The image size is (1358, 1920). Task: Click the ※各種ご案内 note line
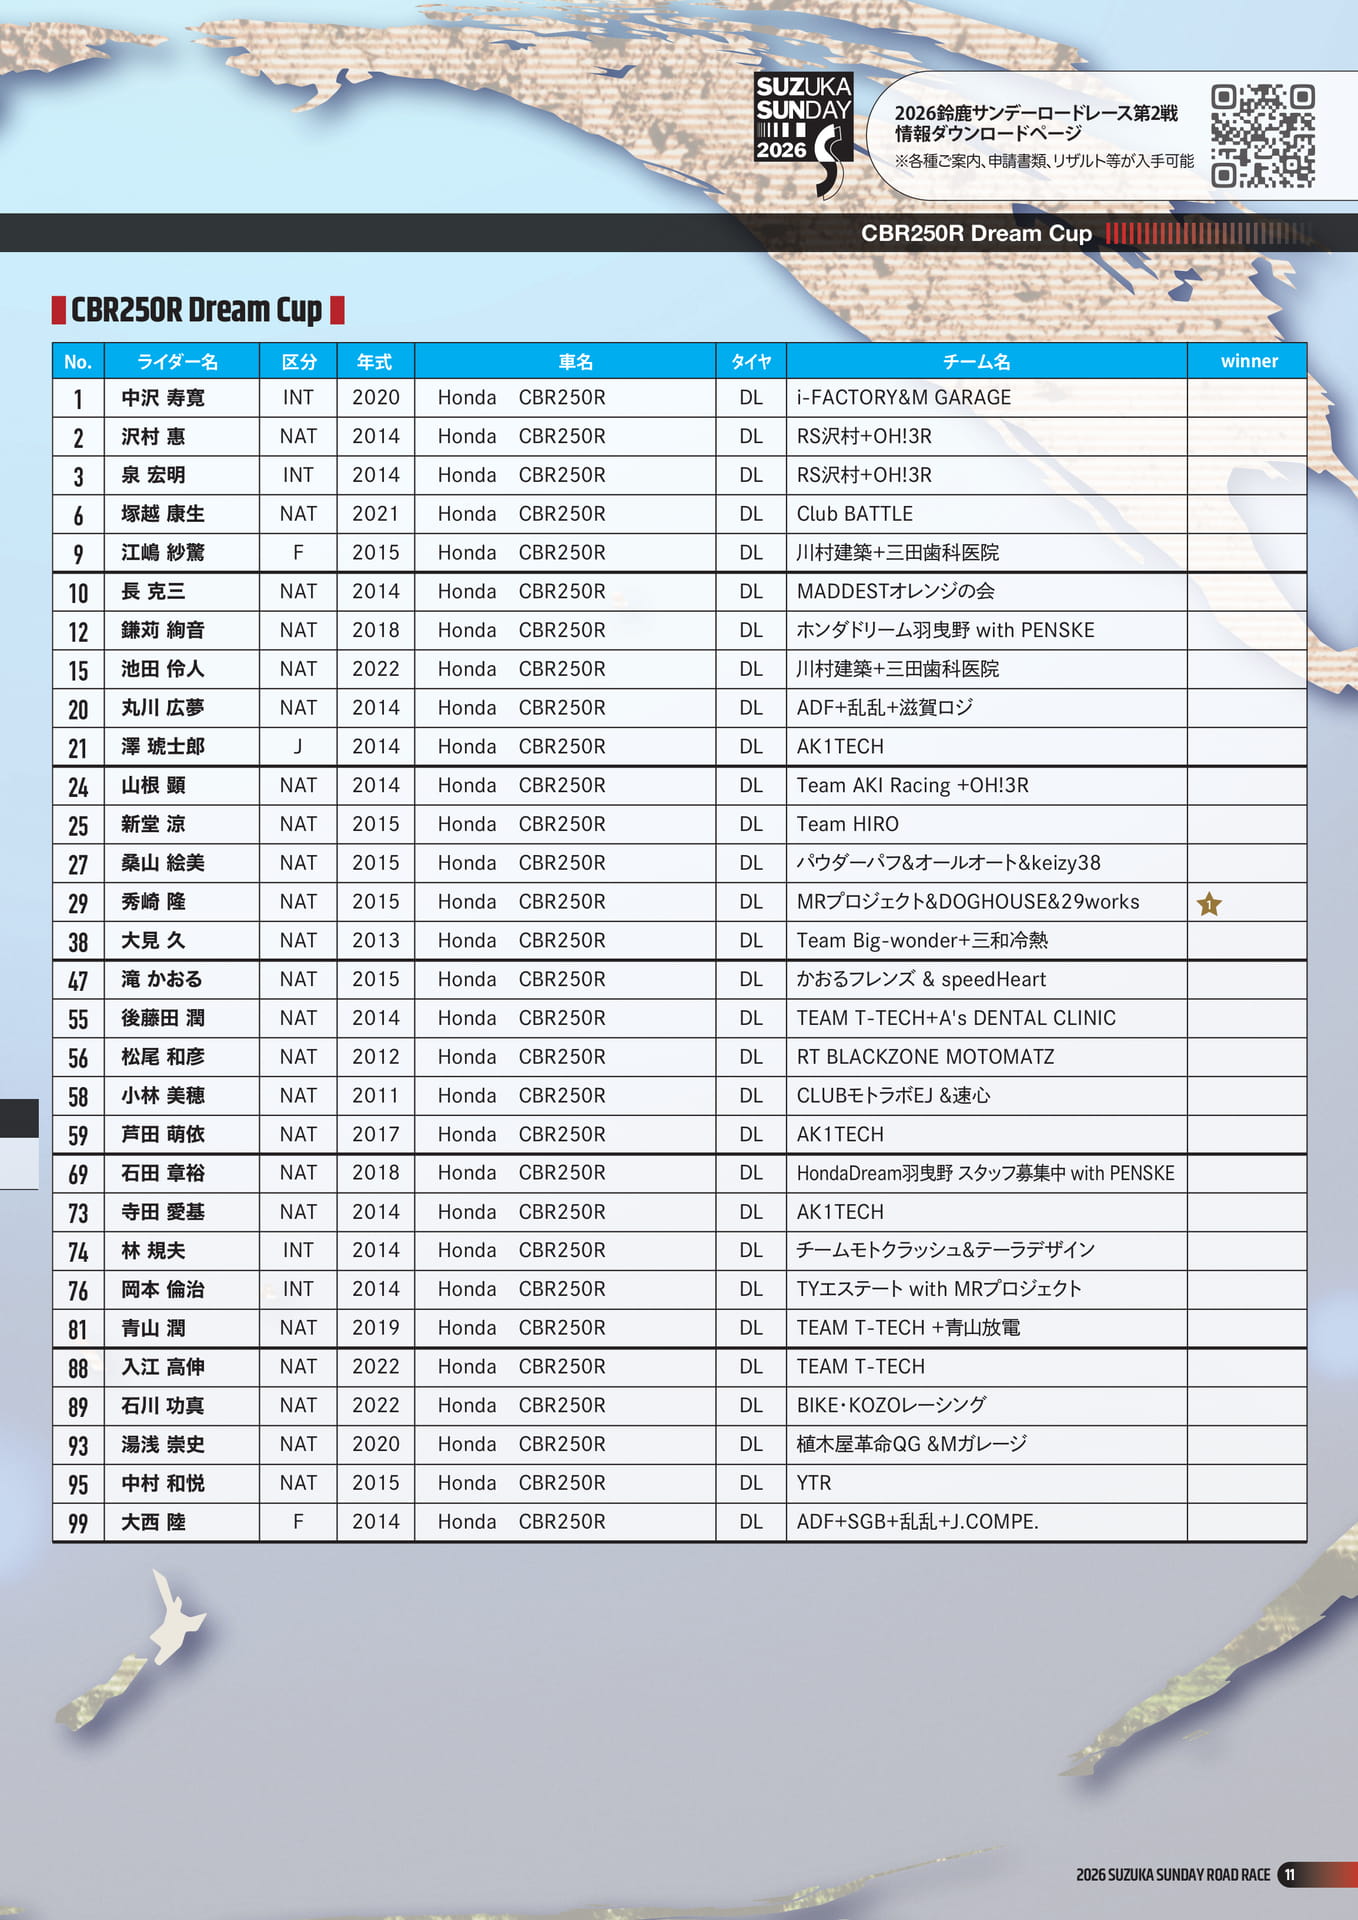pos(1044,161)
